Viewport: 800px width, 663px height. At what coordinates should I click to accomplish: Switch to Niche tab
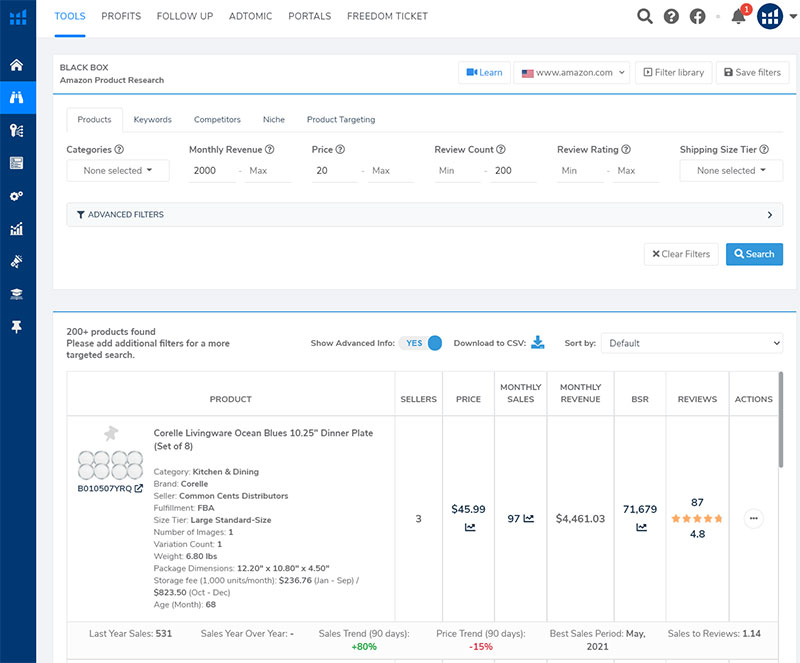pyautogui.click(x=273, y=119)
